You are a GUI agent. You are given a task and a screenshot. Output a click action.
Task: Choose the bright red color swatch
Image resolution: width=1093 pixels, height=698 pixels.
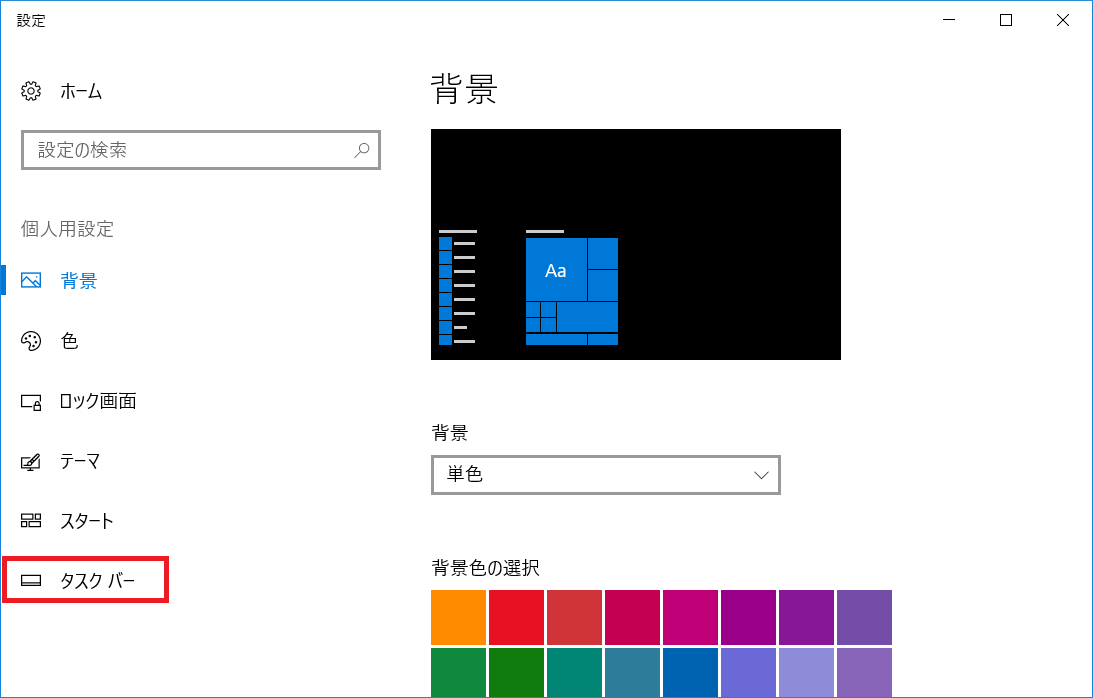click(x=516, y=617)
